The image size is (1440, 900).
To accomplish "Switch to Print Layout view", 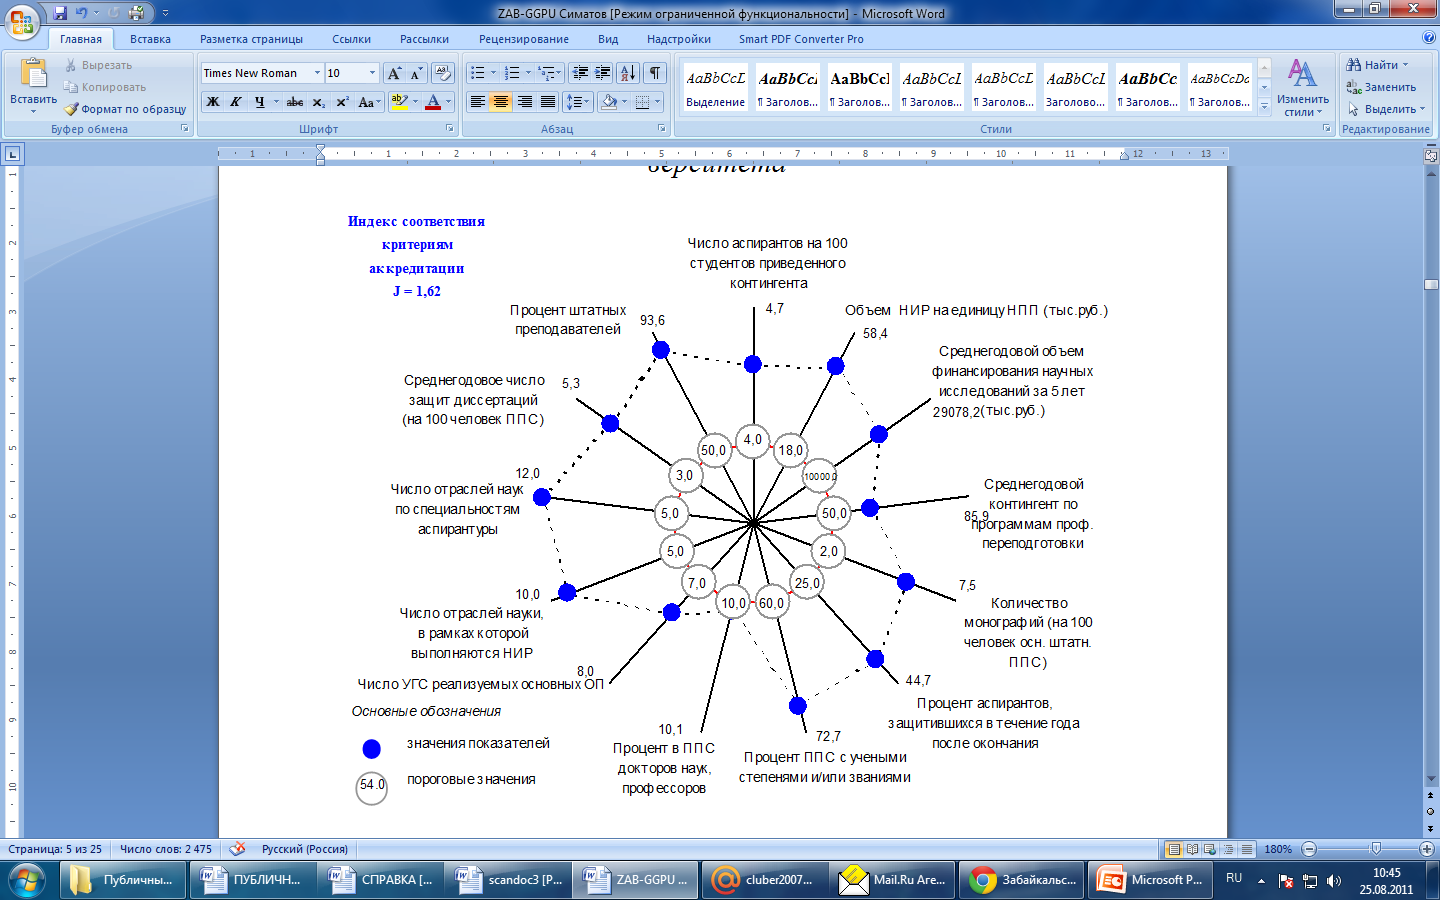I will coord(1175,849).
